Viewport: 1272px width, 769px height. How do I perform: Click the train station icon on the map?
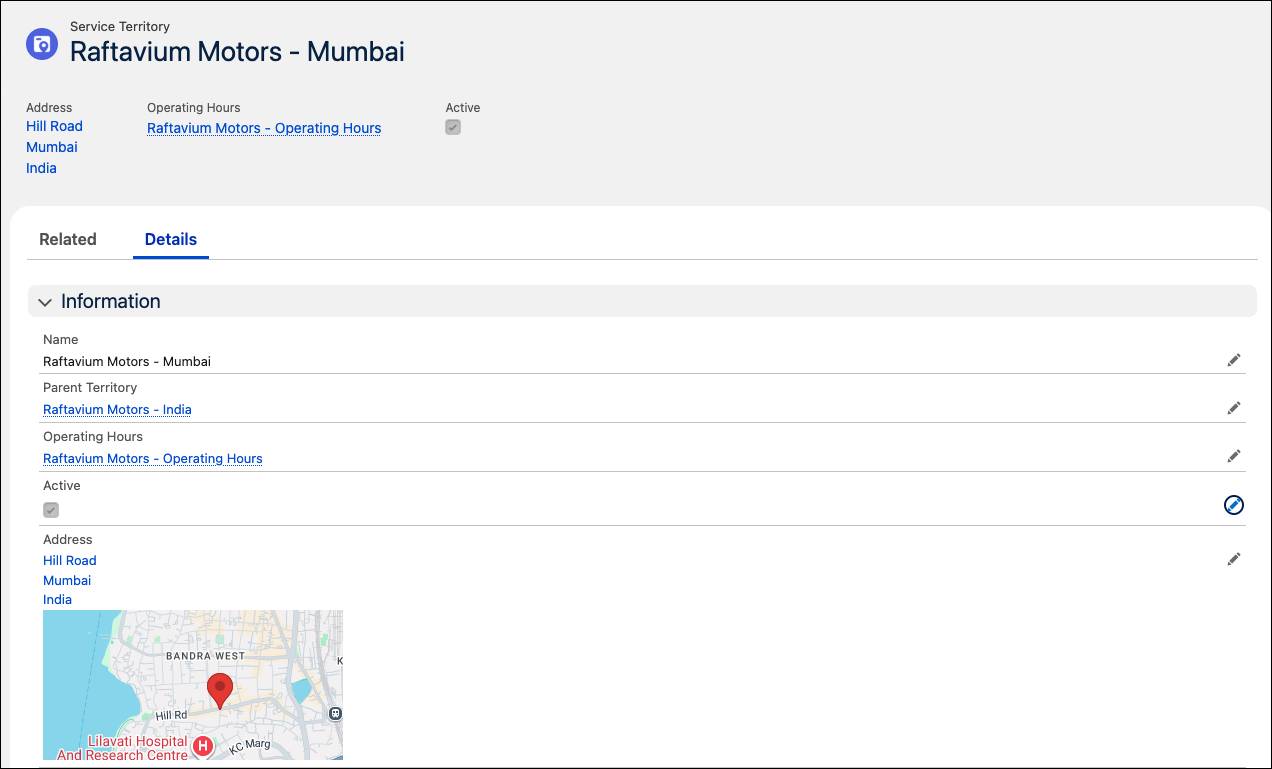pos(334,715)
